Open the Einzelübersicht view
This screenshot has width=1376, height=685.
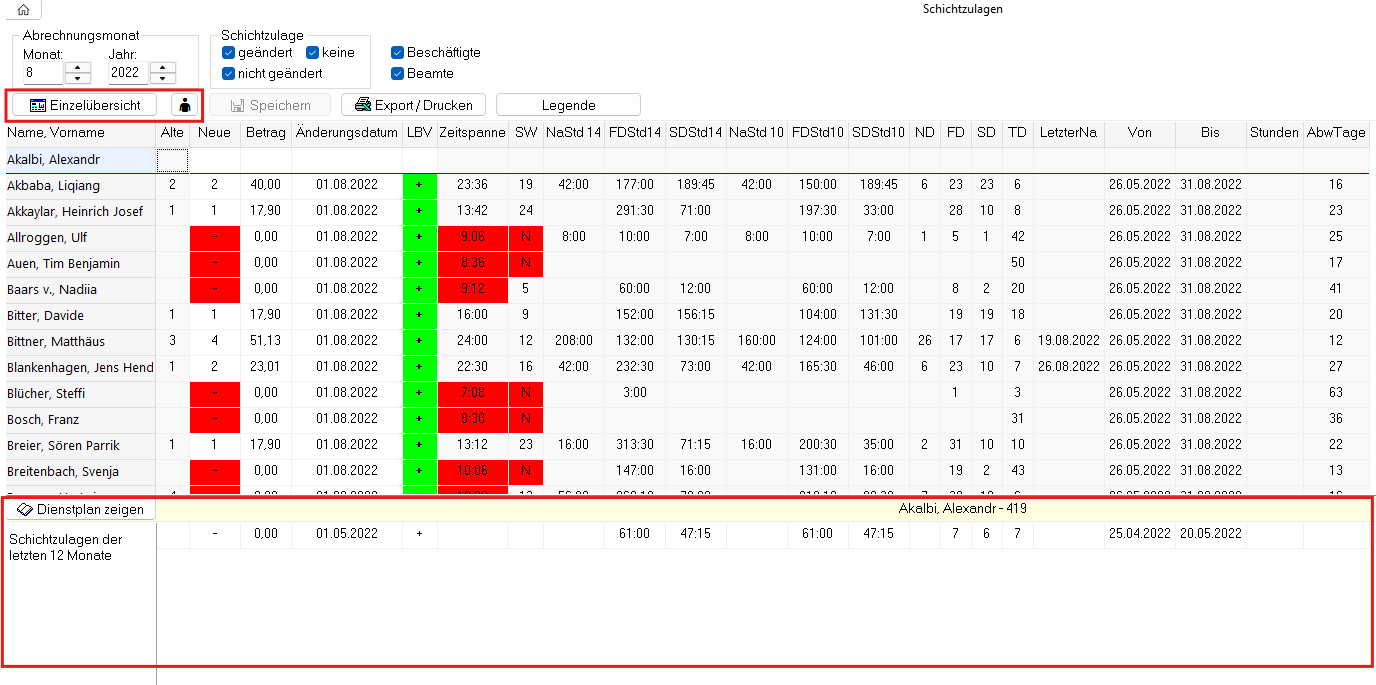(x=85, y=105)
